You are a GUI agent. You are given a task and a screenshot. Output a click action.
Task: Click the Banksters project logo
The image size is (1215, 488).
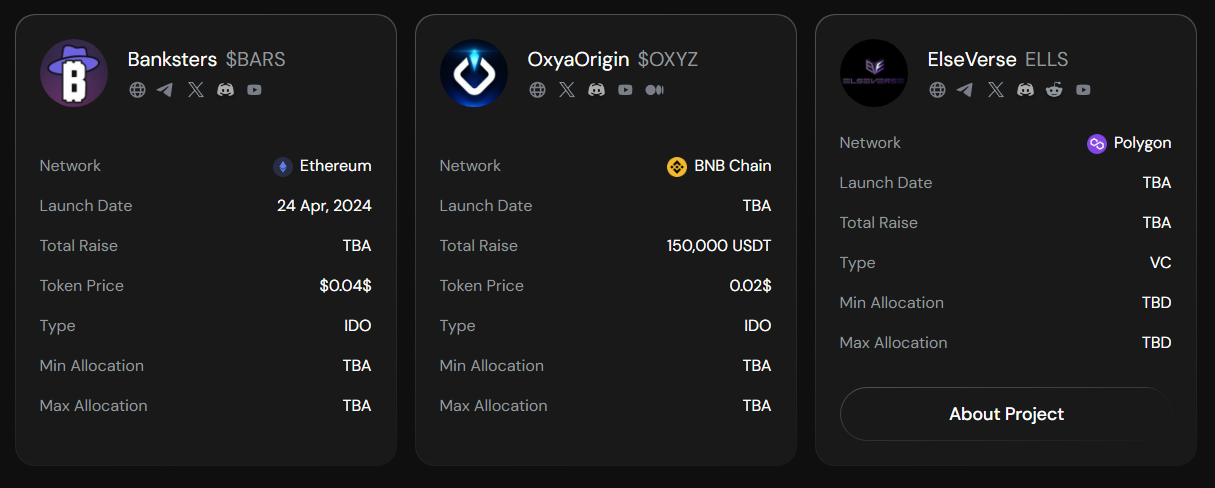click(x=74, y=73)
